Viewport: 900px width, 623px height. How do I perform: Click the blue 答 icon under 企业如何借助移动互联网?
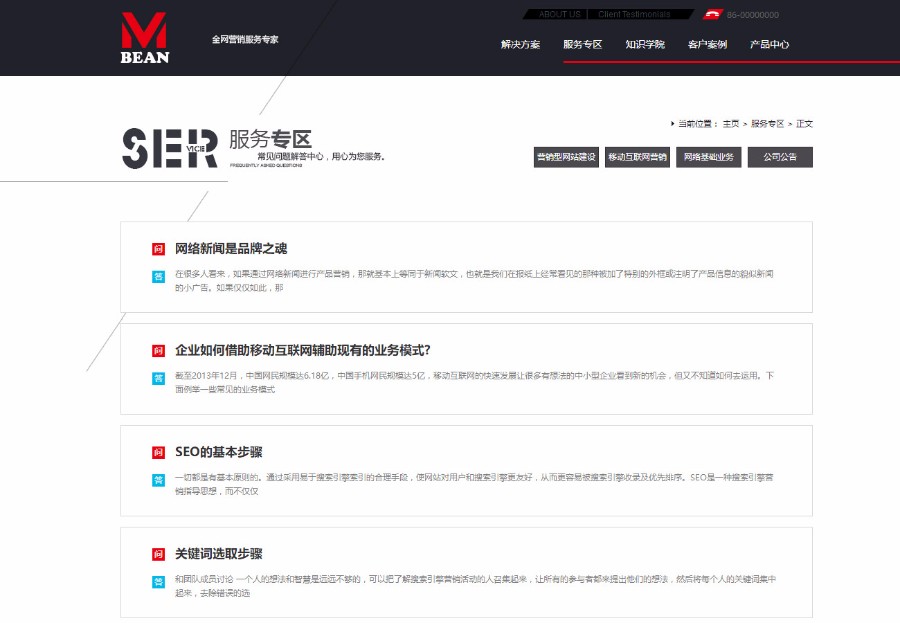(x=158, y=378)
